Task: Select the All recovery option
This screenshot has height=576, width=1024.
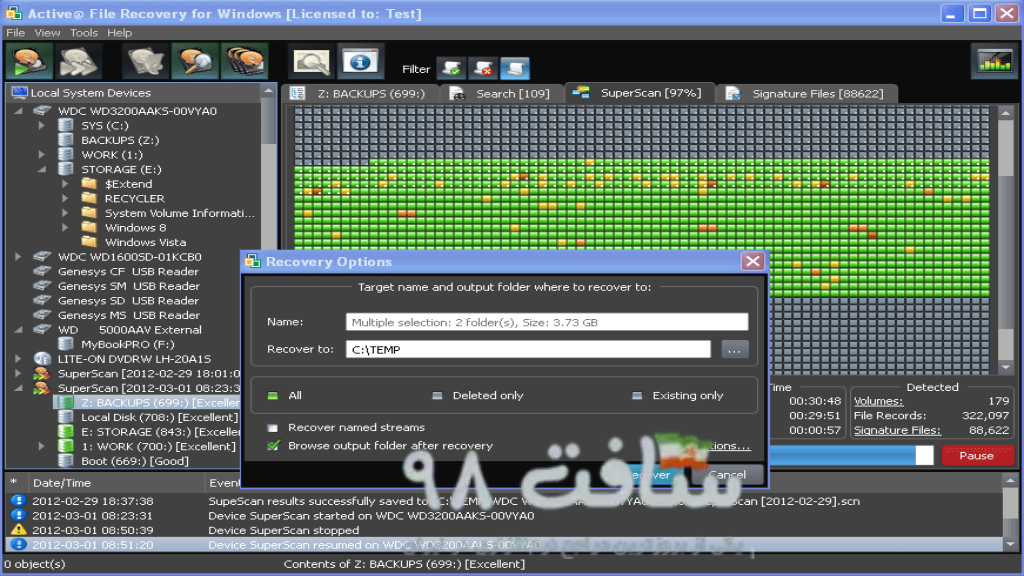Action: click(273, 395)
